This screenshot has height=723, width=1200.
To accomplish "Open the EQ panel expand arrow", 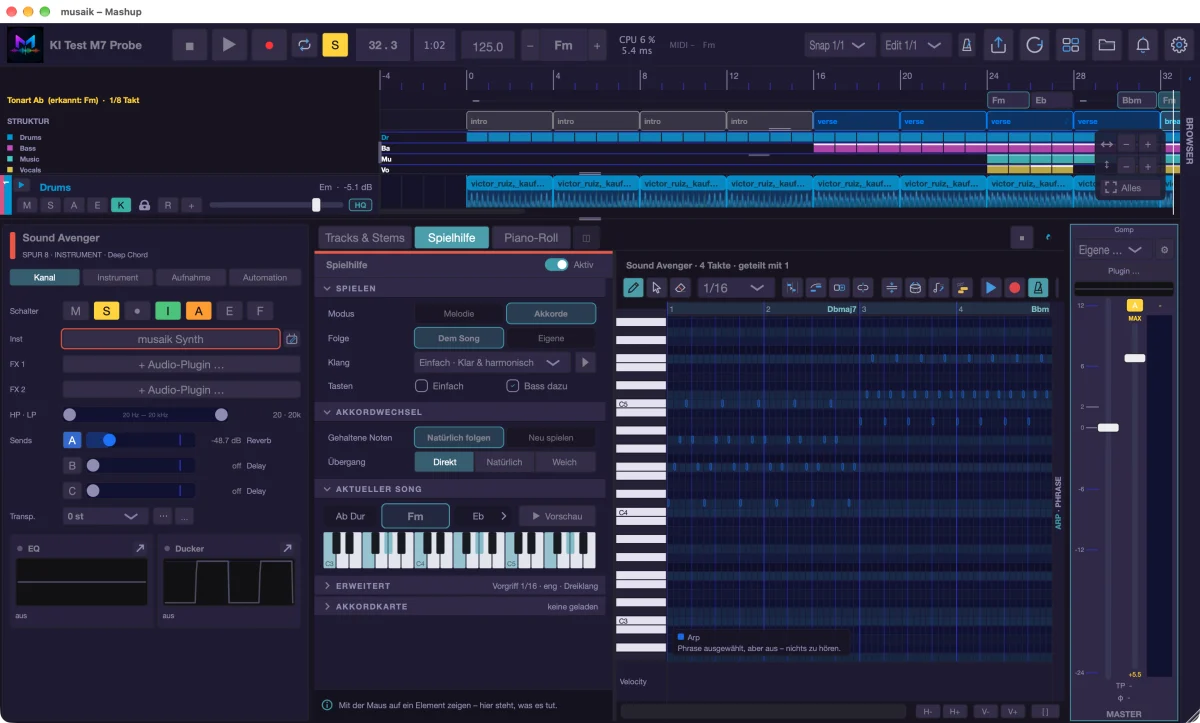I will click(139, 549).
